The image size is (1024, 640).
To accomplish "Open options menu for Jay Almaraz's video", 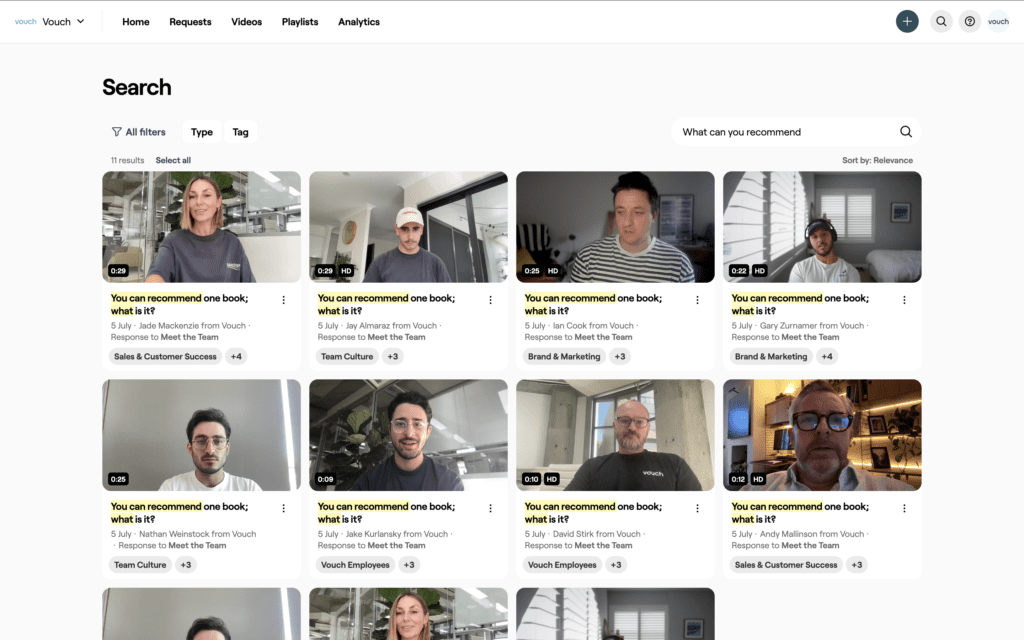I will (x=490, y=300).
